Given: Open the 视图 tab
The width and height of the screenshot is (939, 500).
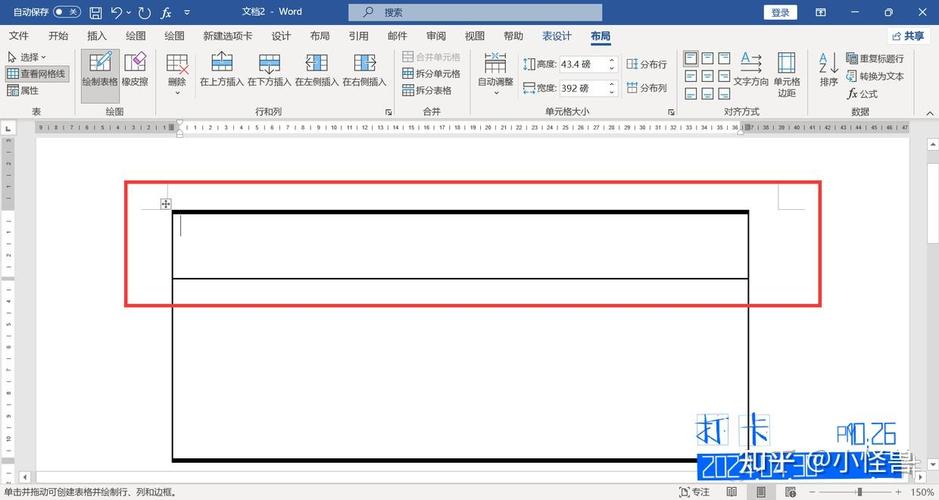Looking at the screenshot, I should (x=474, y=36).
